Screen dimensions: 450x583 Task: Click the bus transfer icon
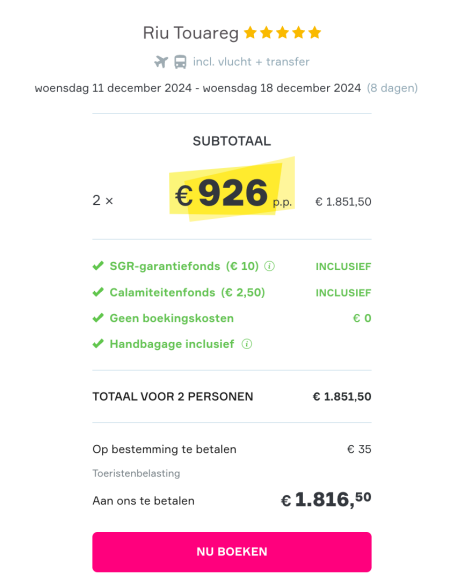coord(180,62)
